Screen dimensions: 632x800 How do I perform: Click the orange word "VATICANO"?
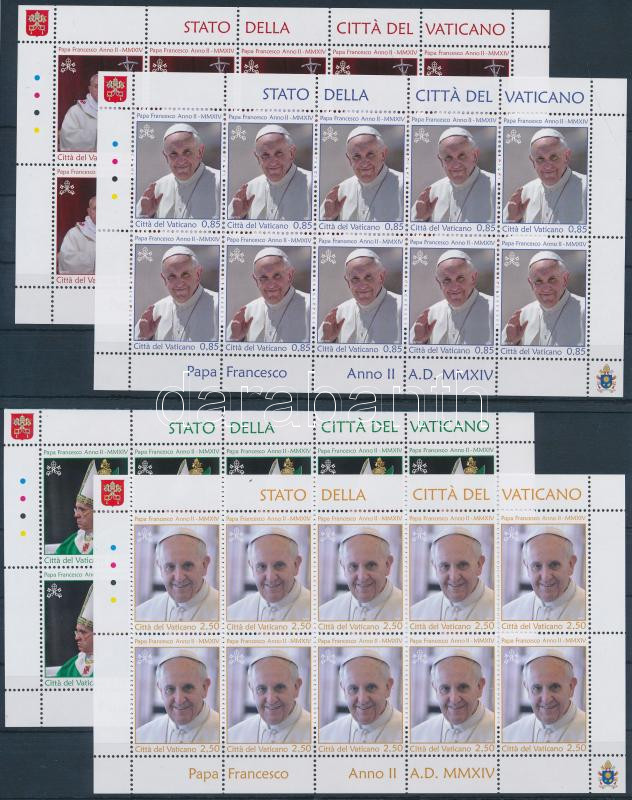point(542,494)
